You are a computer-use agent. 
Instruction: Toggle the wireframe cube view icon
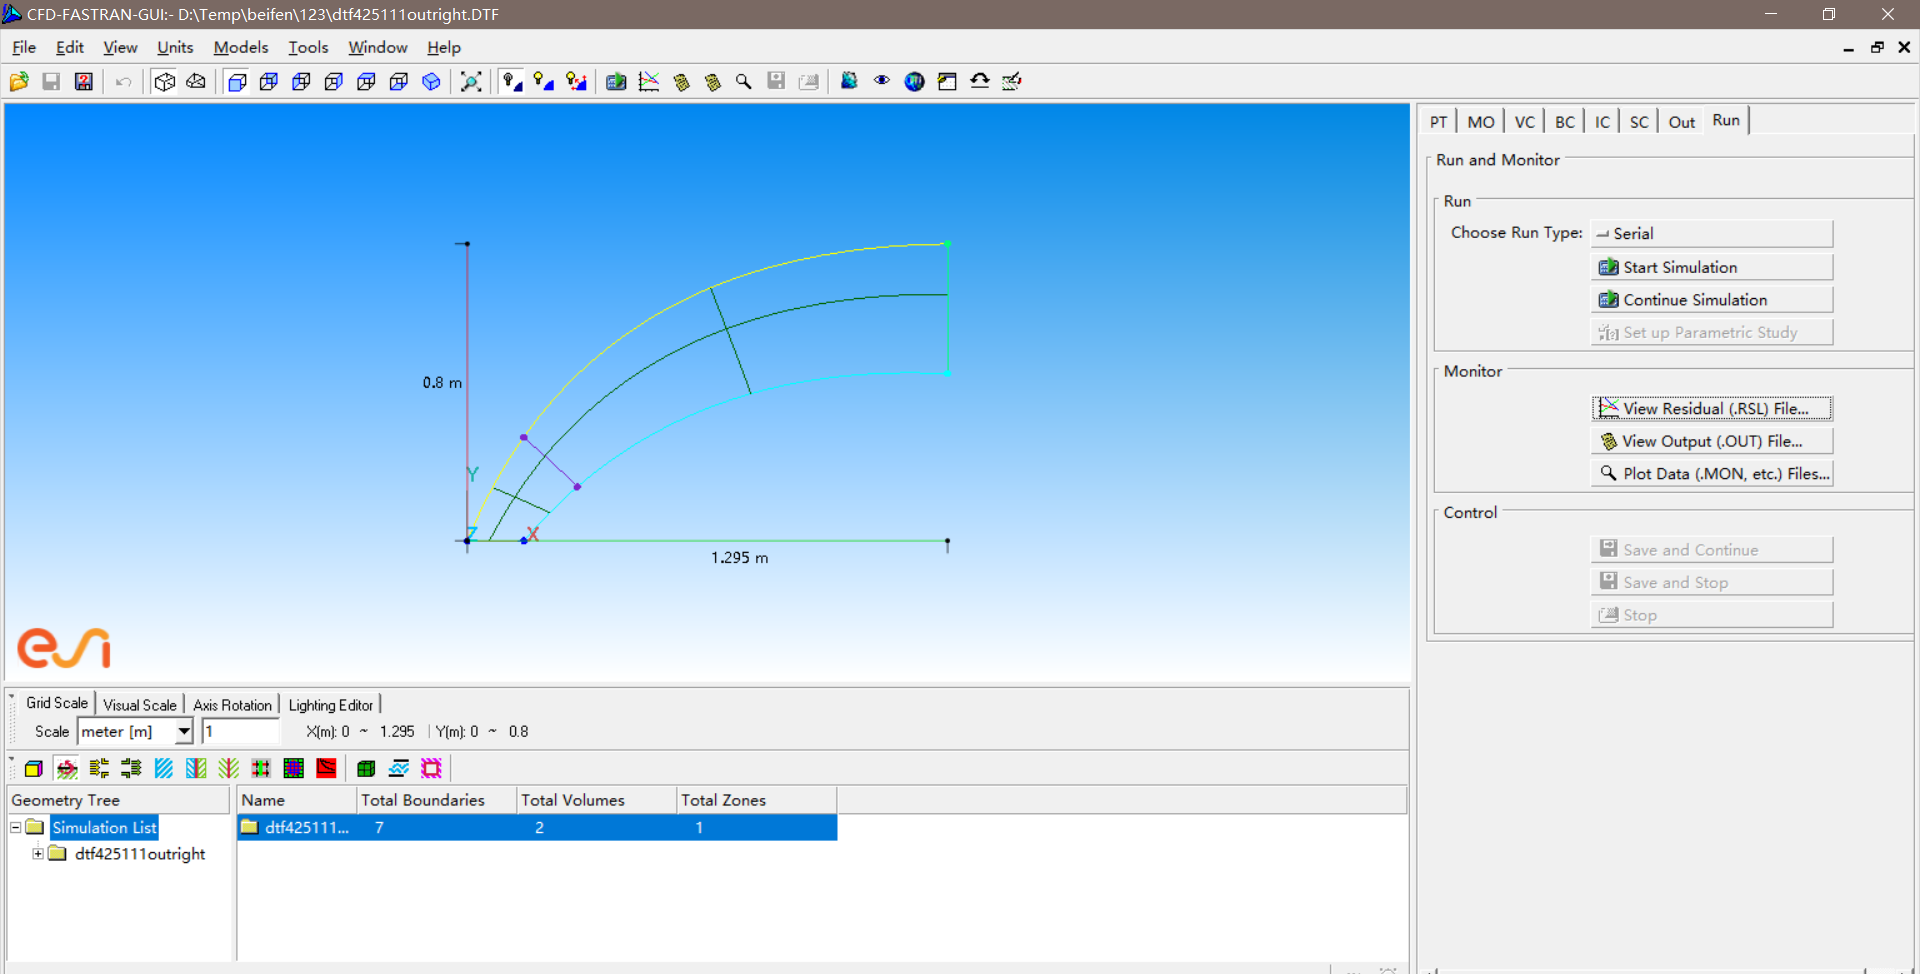coord(165,82)
